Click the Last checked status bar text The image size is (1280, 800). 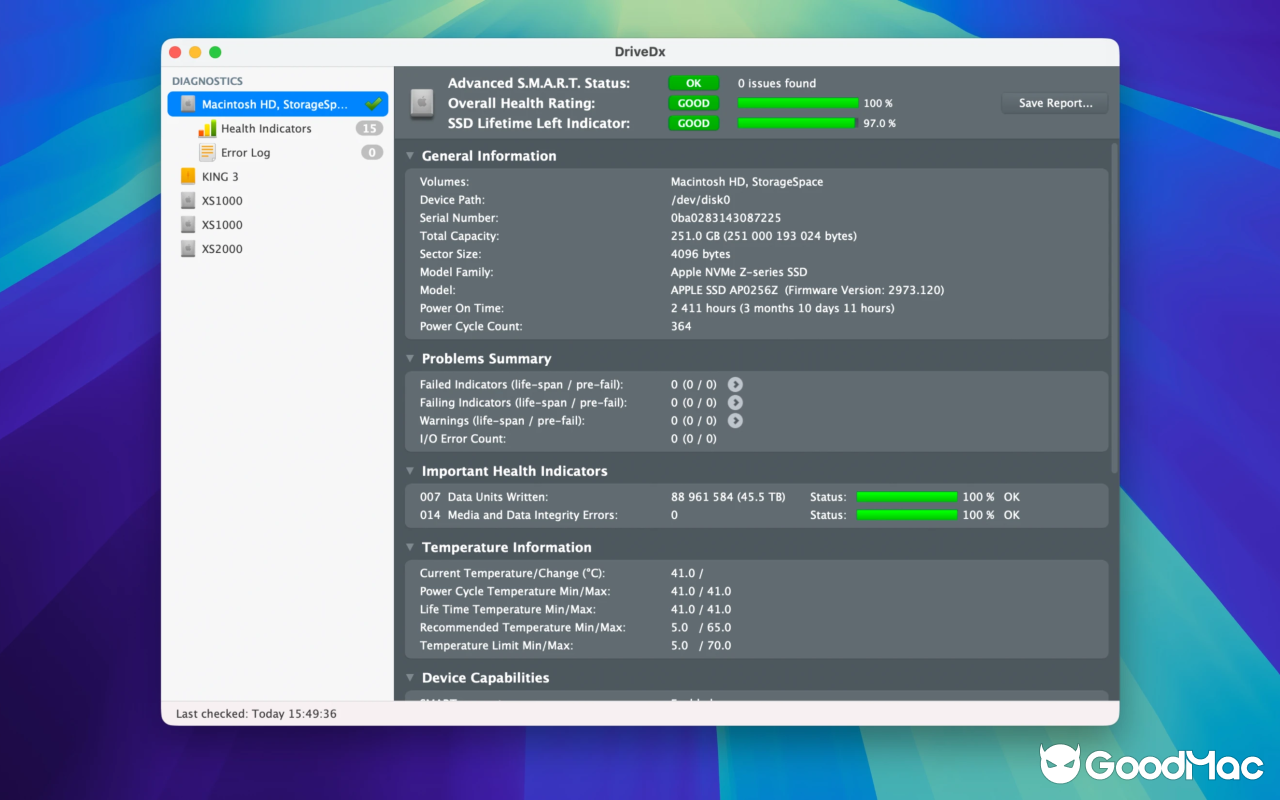tap(256, 714)
